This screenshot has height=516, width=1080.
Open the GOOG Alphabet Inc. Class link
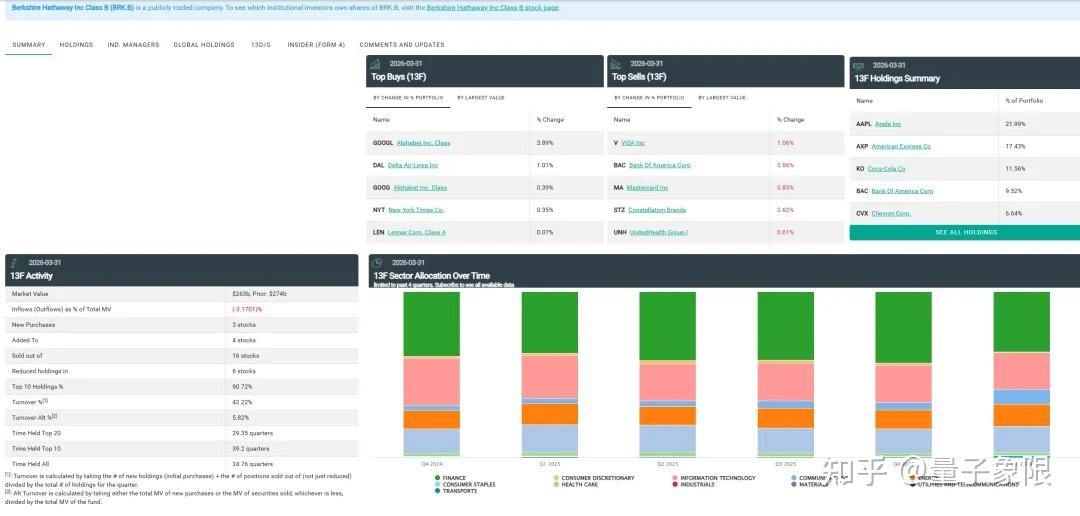point(420,188)
